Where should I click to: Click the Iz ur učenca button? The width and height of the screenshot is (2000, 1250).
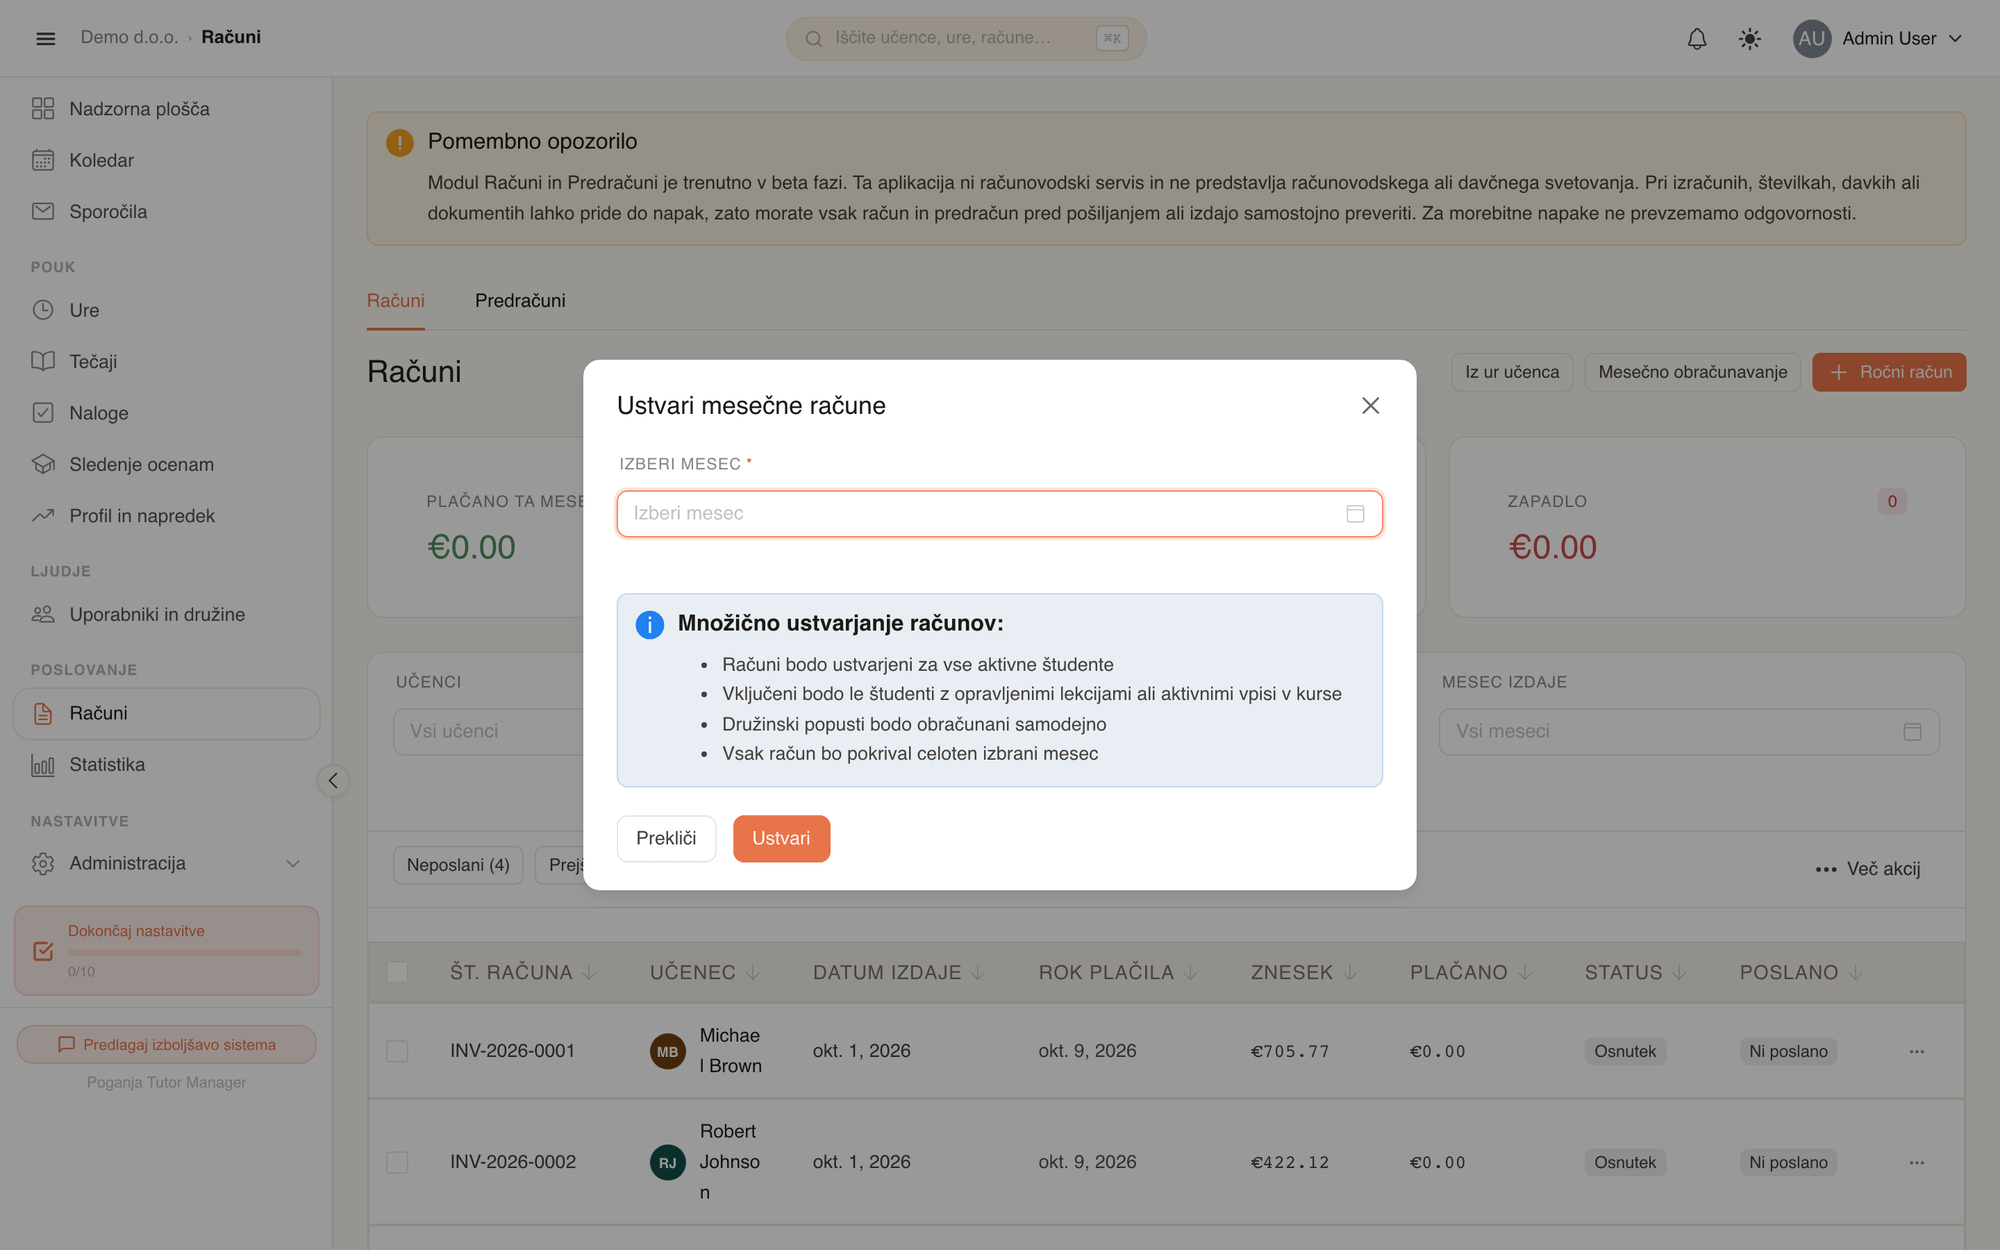point(1512,372)
